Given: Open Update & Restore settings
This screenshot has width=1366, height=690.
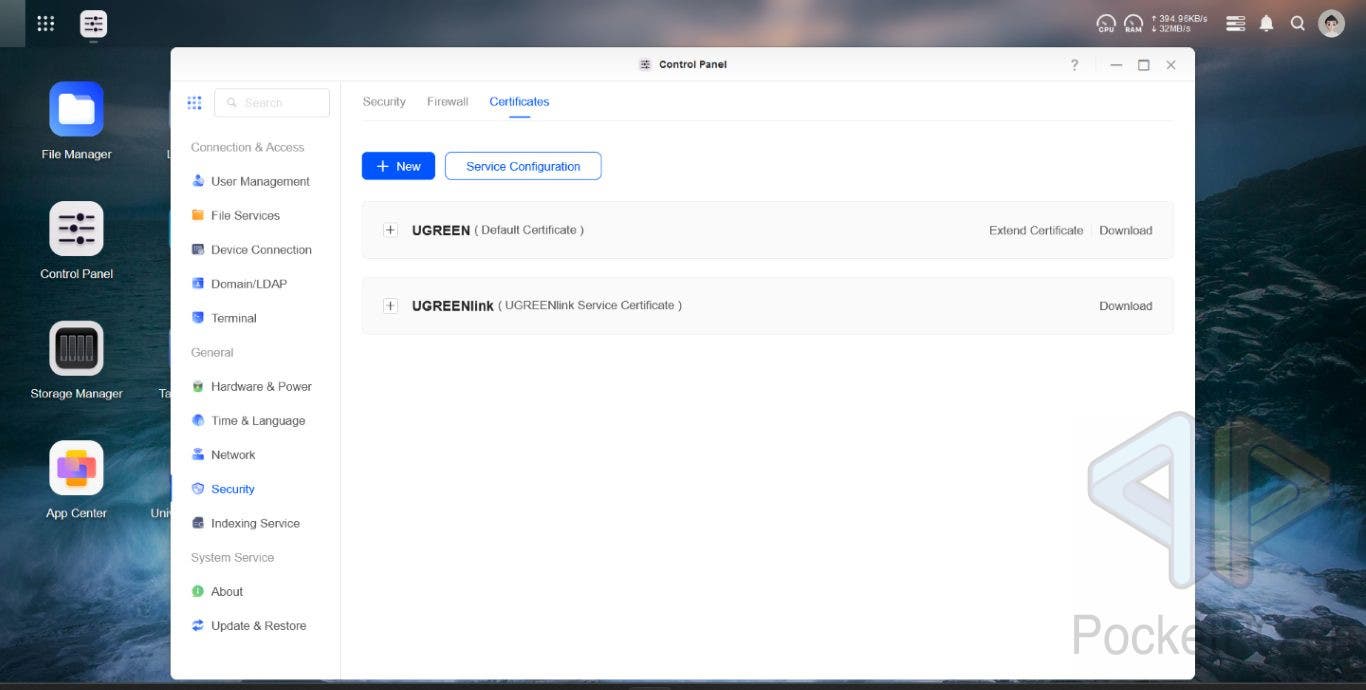Looking at the screenshot, I should (x=249, y=626).
